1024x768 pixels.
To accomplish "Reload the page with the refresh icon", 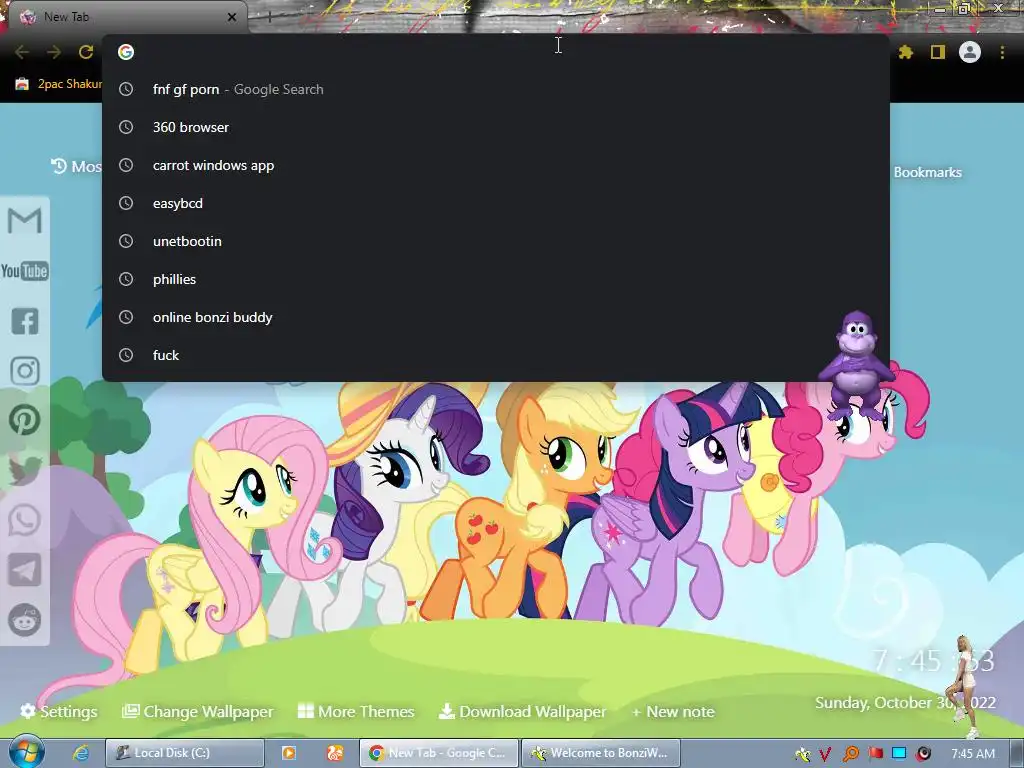I will [86, 52].
